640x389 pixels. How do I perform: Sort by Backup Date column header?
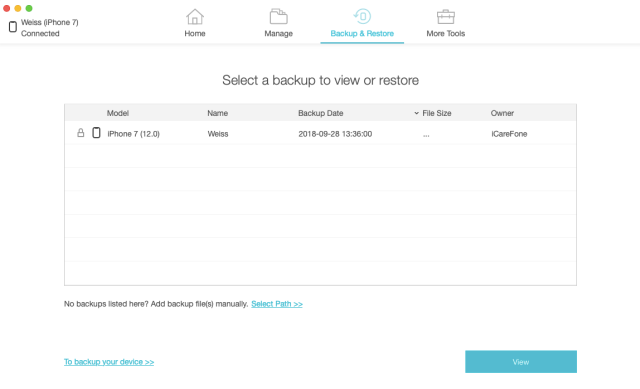pyautogui.click(x=320, y=113)
